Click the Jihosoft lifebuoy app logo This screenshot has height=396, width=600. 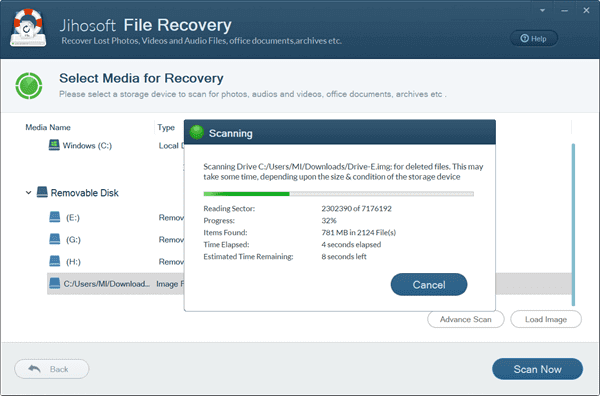point(28,28)
